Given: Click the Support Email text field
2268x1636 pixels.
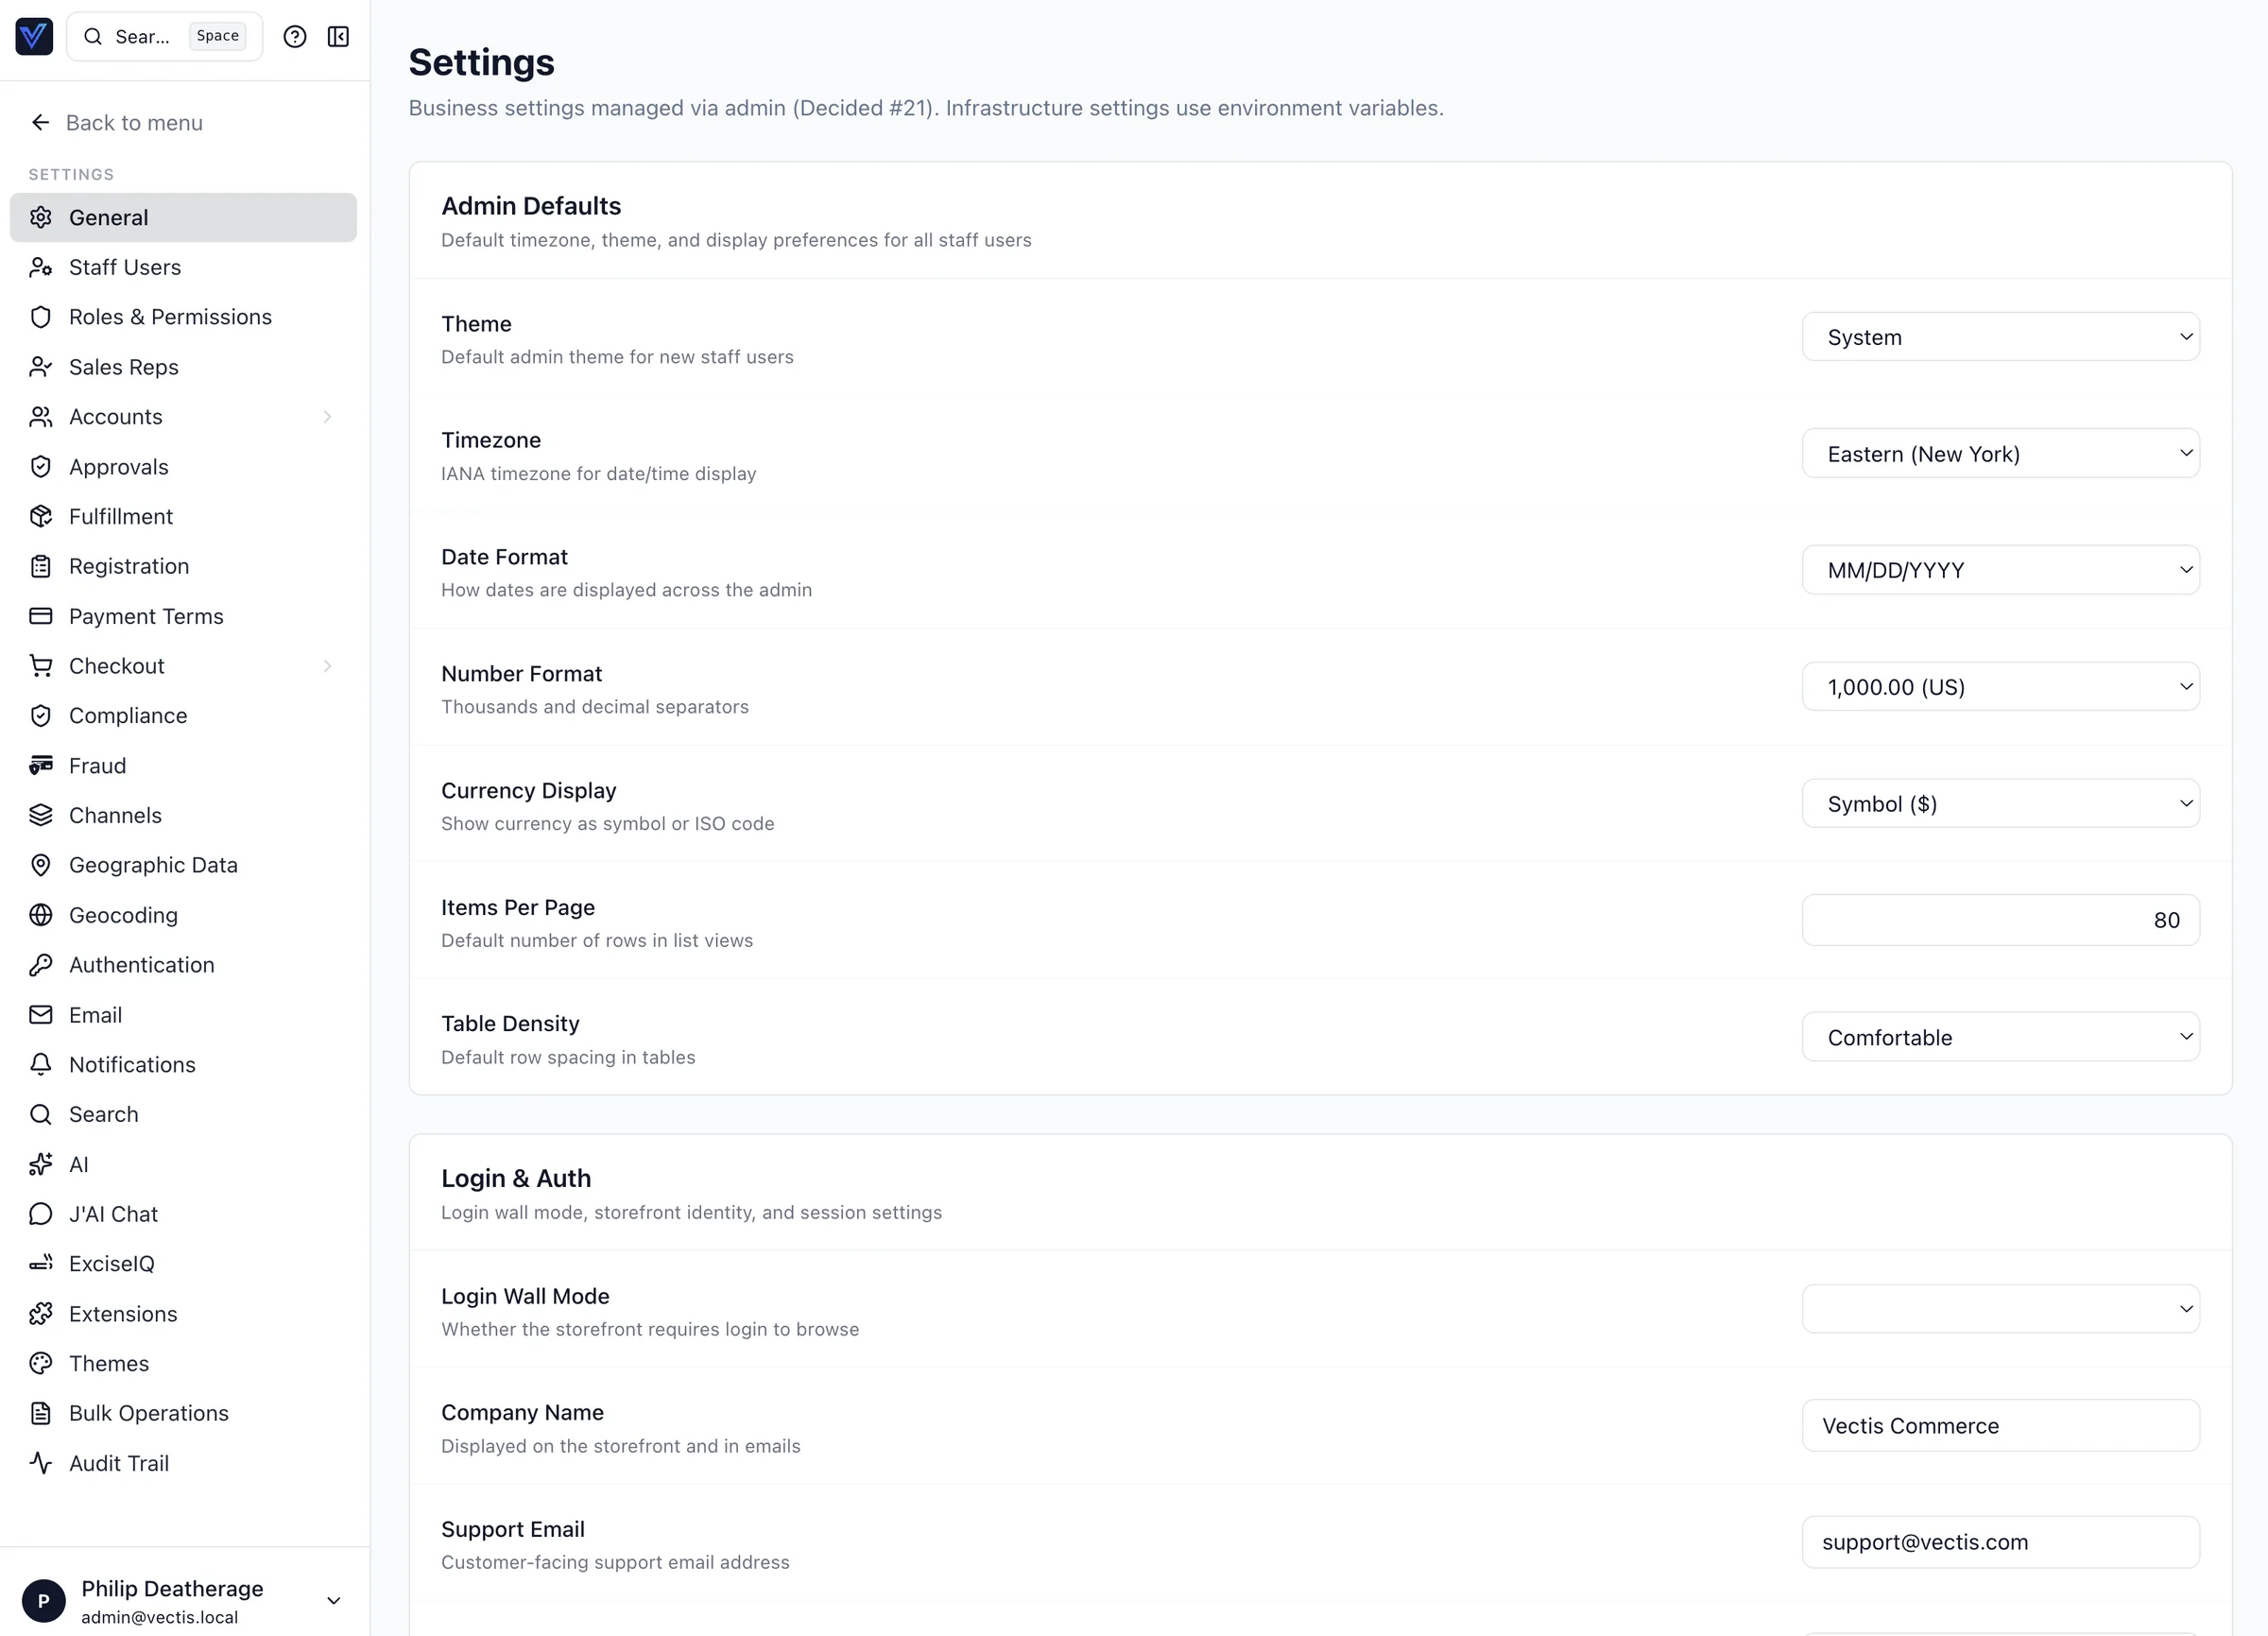Looking at the screenshot, I should (2000, 1542).
